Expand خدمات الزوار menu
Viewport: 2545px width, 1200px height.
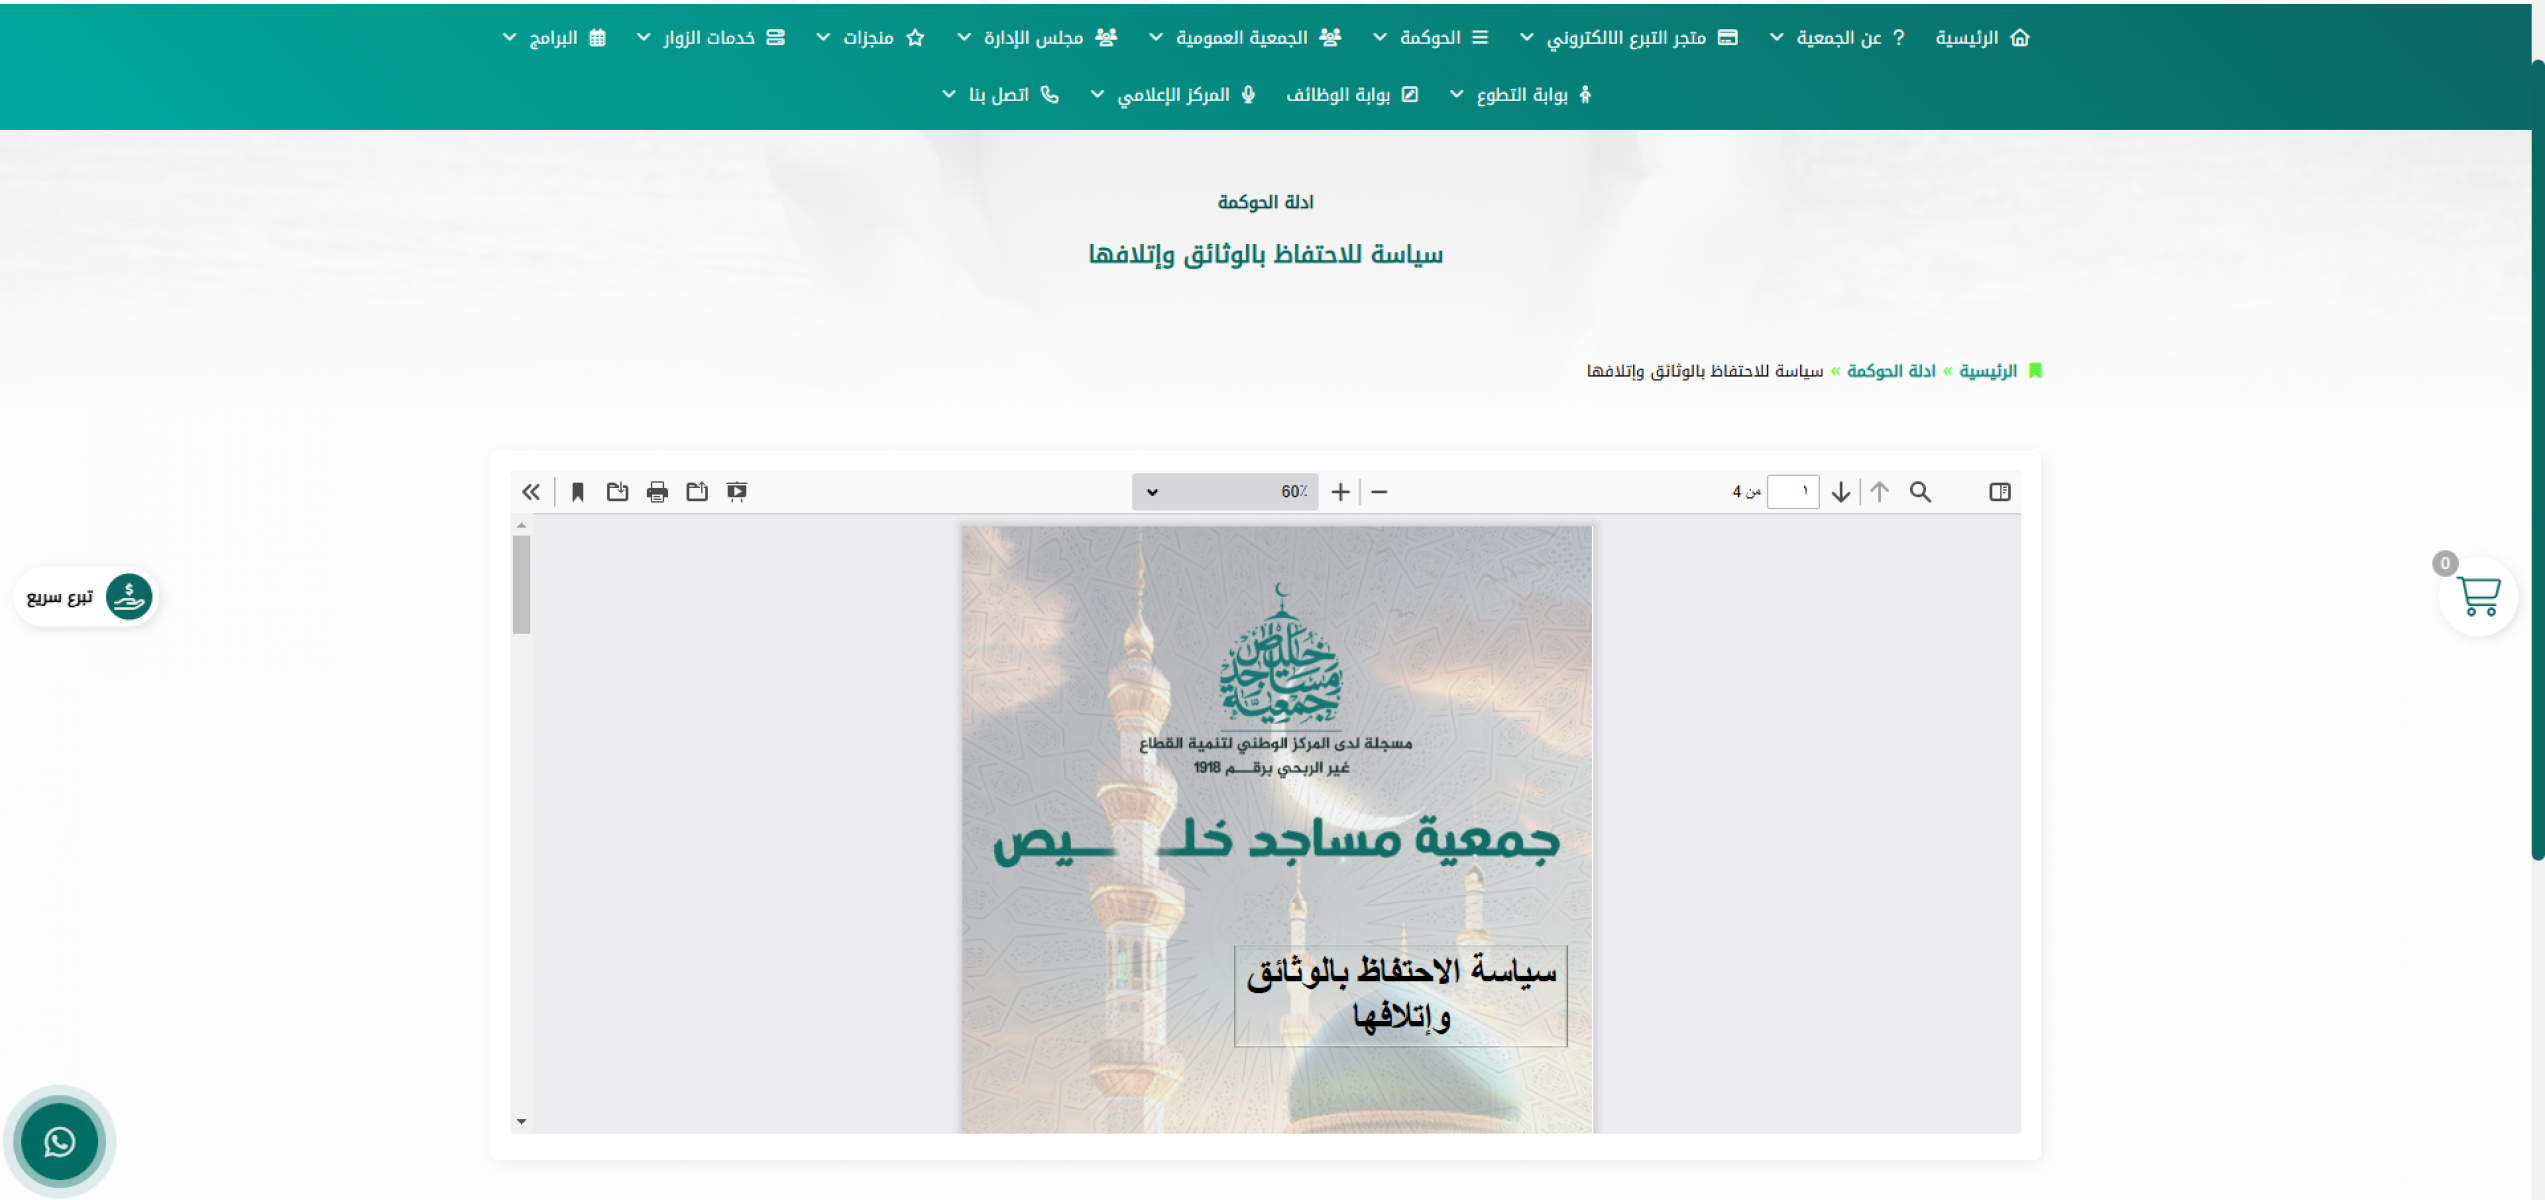711,38
